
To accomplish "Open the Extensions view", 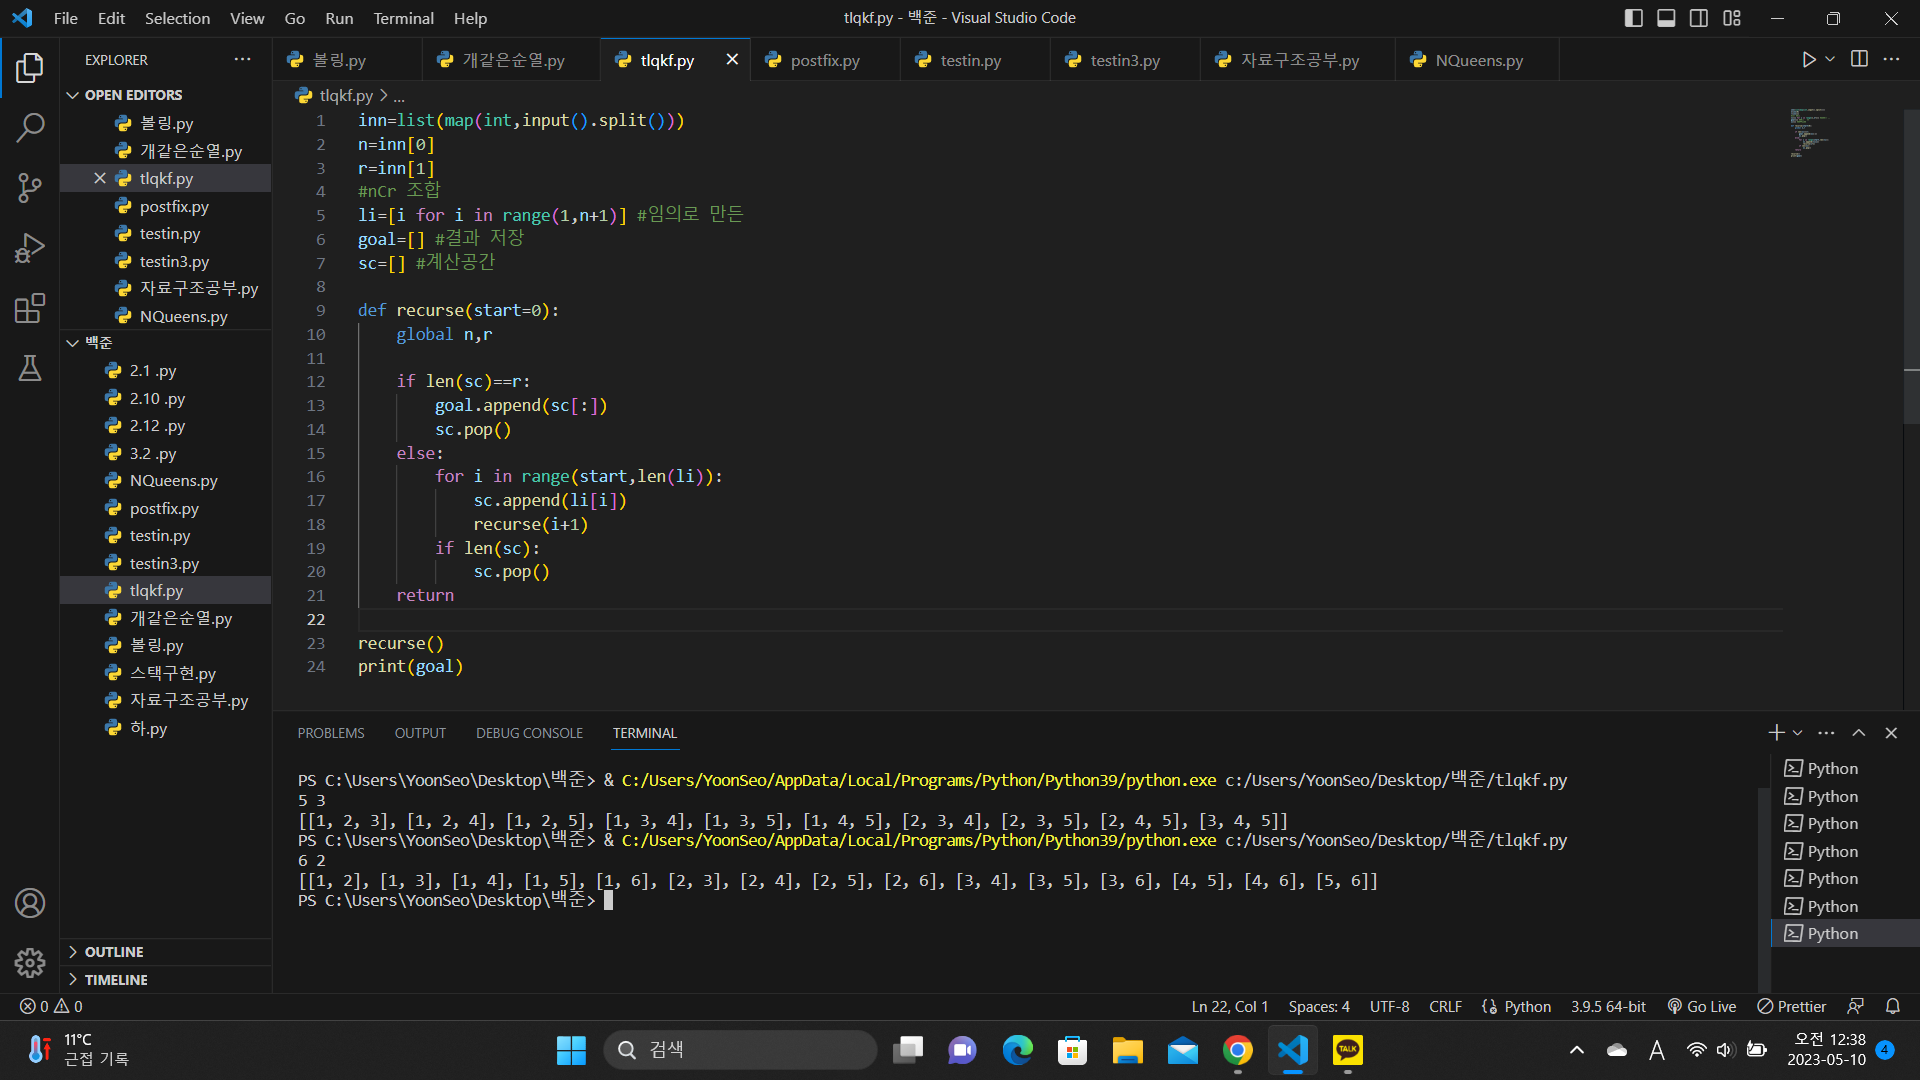I will (30, 308).
